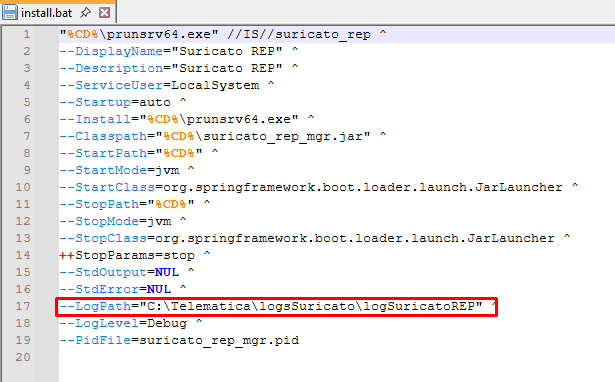Click the ++StopParams=stop line
The height and width of the screenshot is (382, 615).
(135, 255)
